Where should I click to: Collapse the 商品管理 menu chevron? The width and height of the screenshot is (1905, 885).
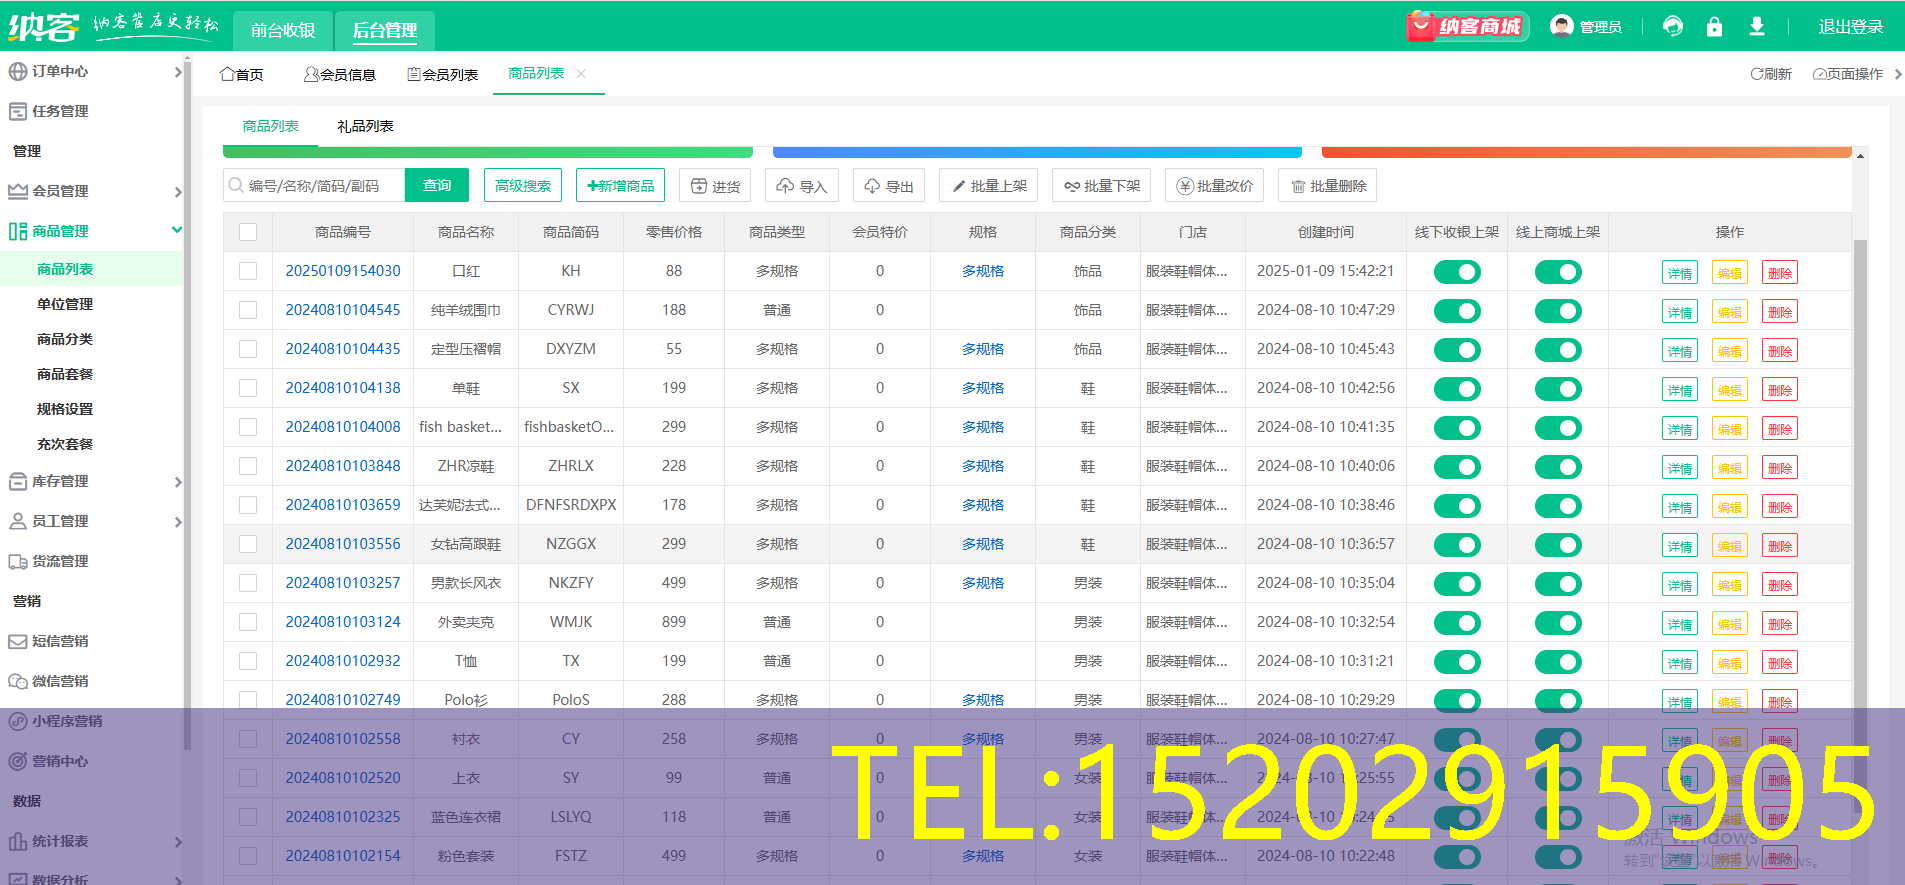[177, 230]
